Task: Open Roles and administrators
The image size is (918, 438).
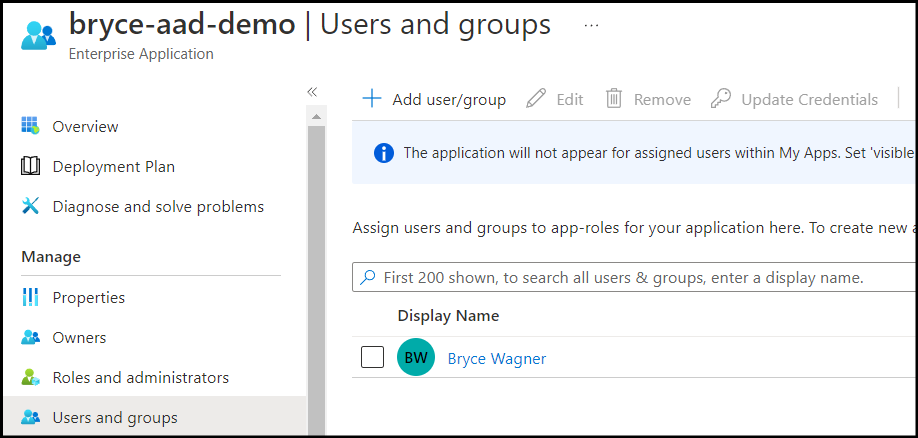Action: pos(141,378)
